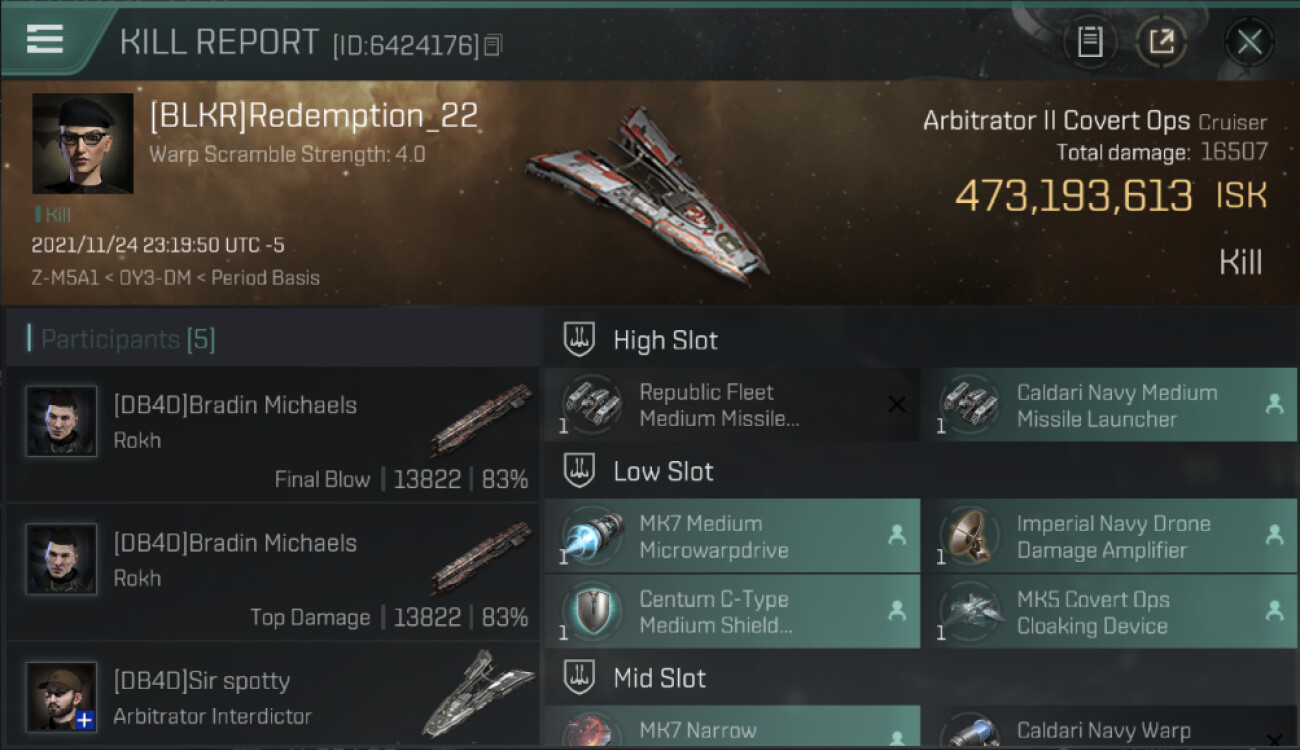Open Bradin Michaels Final Blow entry
Image resolution: width=1300 pixels, height=750 pixels.
coord(273,434)
